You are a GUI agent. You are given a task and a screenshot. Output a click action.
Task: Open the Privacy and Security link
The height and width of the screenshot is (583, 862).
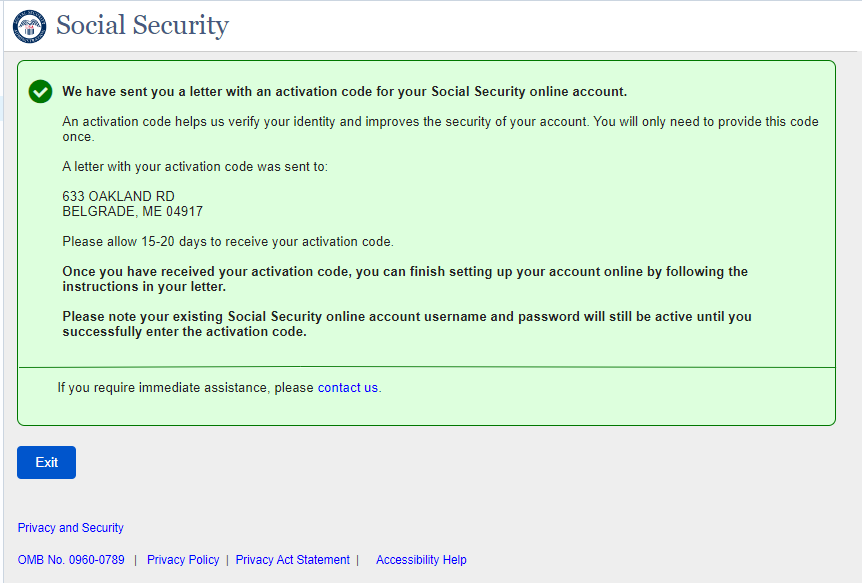[x=71, y=528]
